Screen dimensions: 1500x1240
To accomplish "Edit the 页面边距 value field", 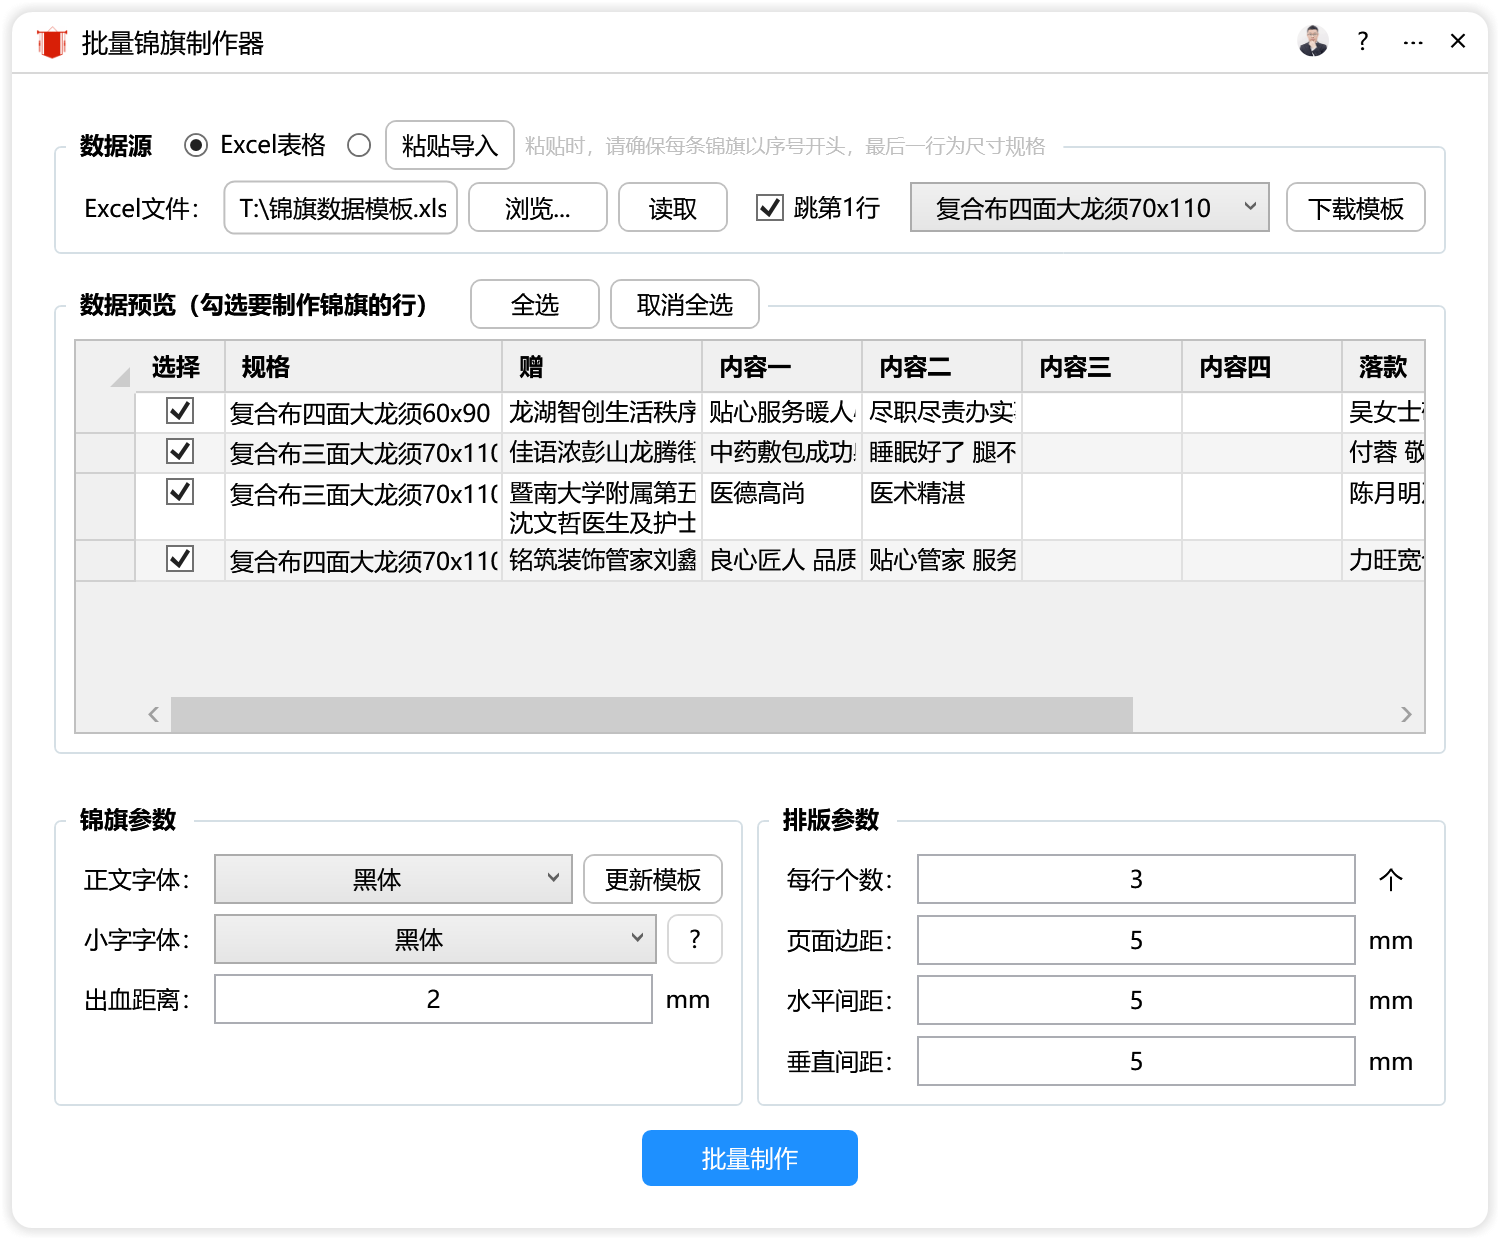I will [1136, 940].
